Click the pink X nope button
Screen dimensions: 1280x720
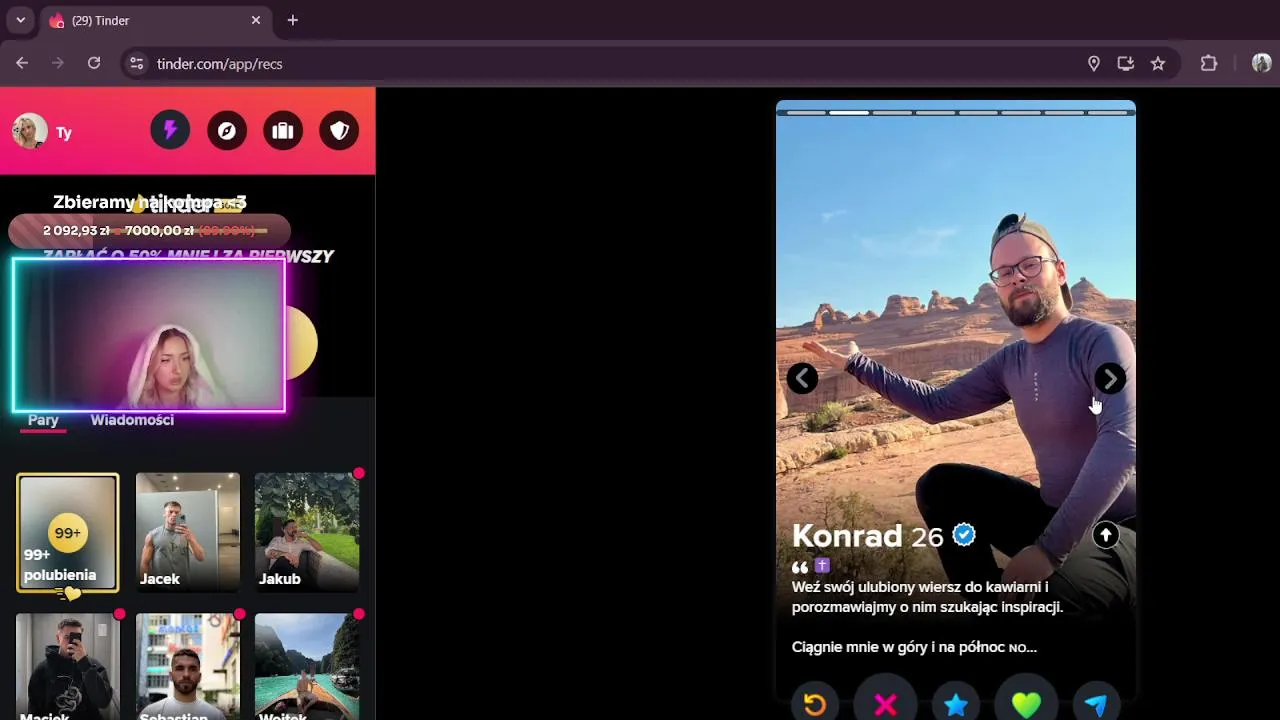885,704
